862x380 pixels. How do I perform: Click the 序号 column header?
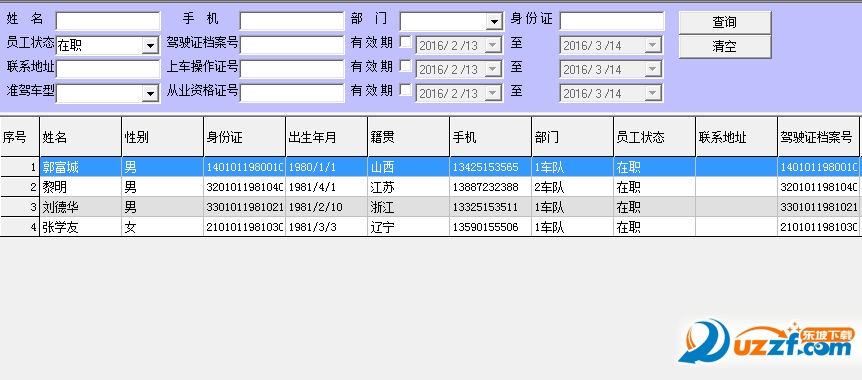click(x=20, y=137)
